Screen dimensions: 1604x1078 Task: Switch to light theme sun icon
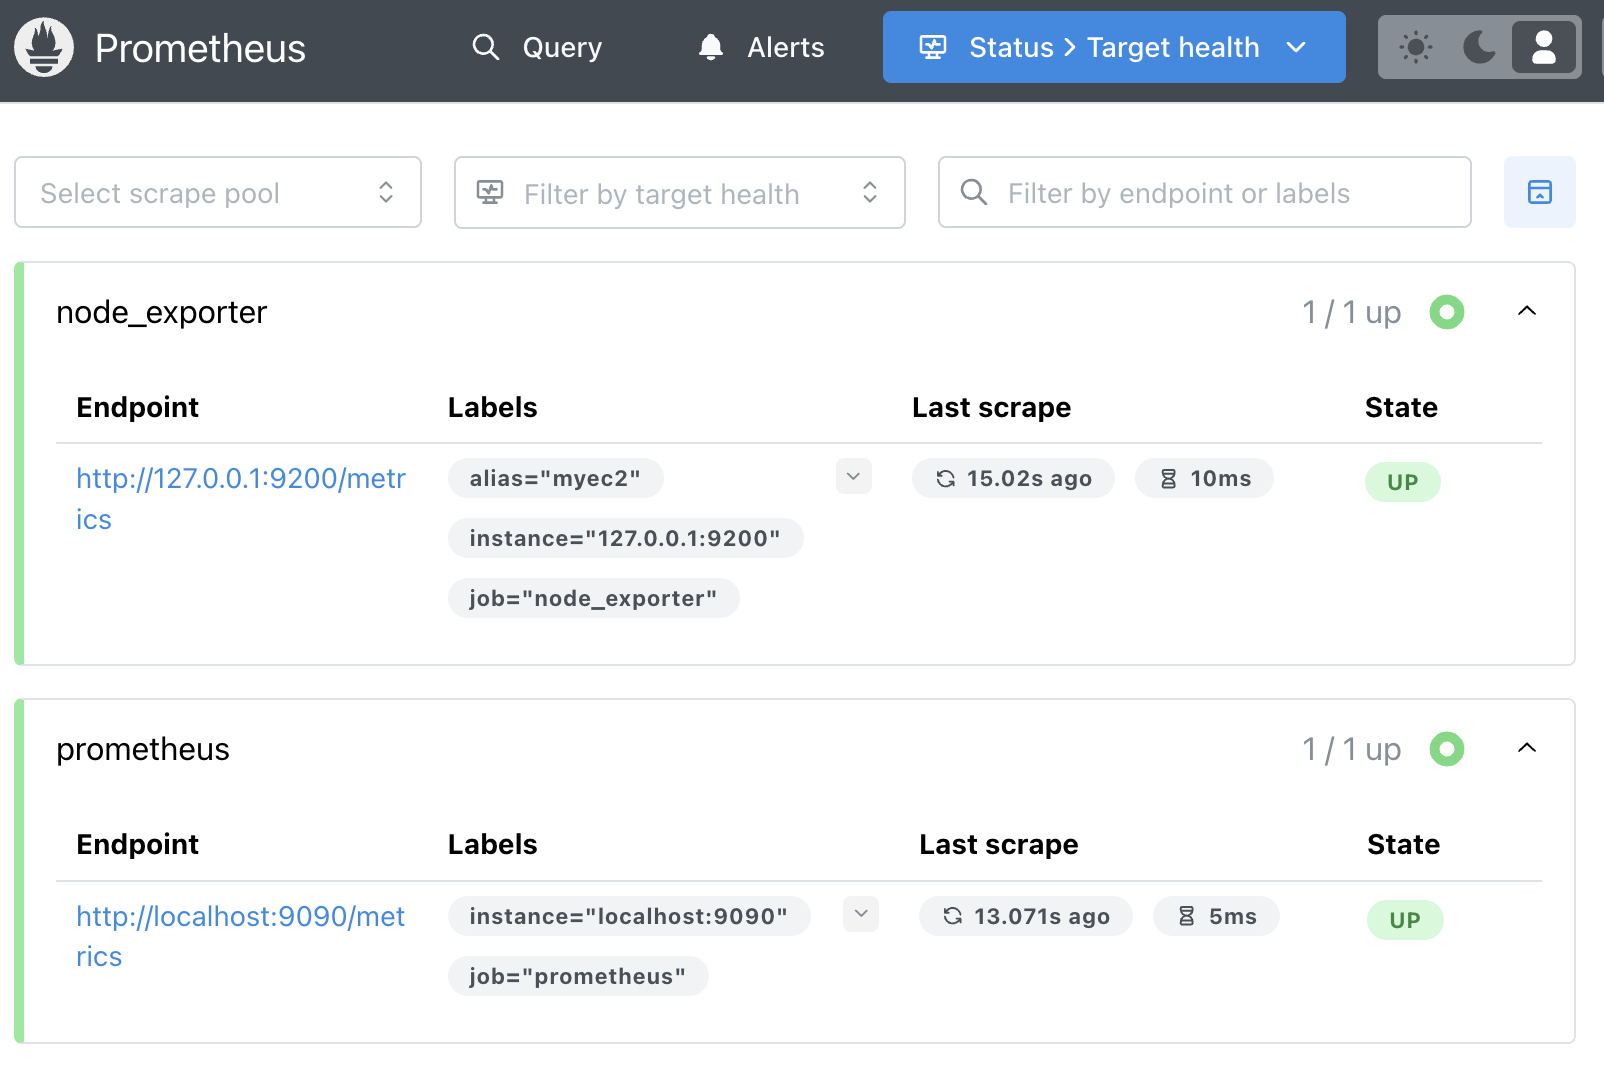1415,47
